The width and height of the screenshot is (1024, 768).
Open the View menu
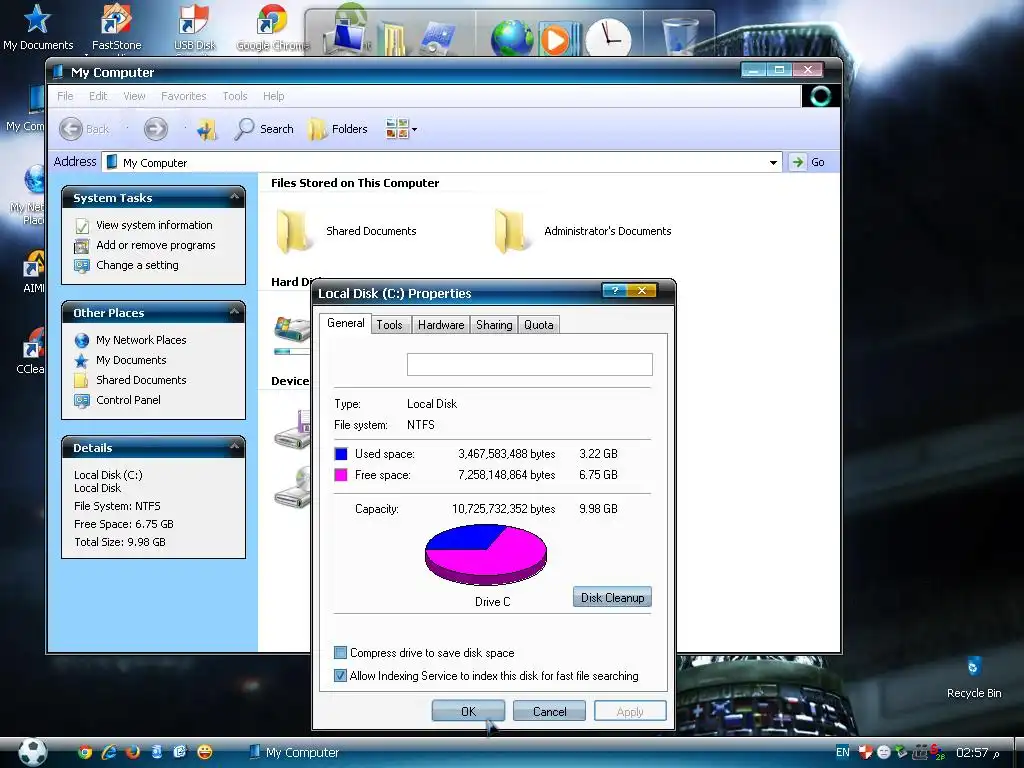[135, 96]
